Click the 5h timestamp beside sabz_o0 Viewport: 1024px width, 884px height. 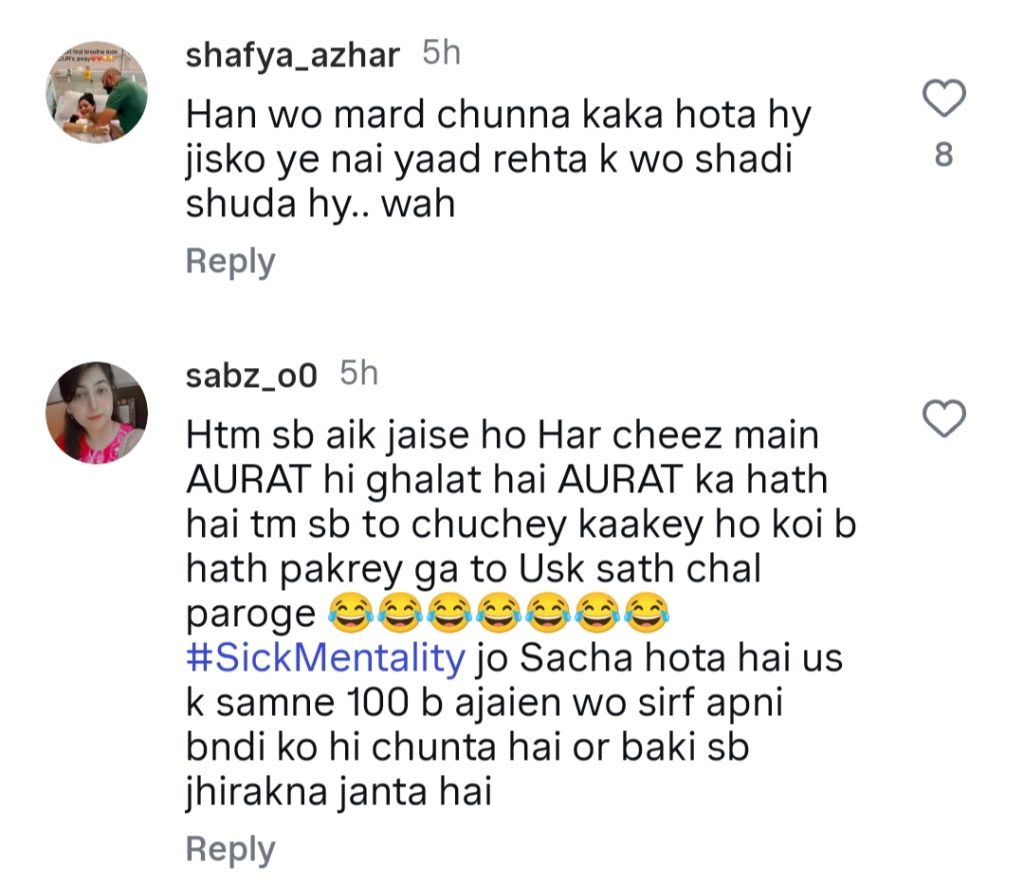click(x=359, y=375)
